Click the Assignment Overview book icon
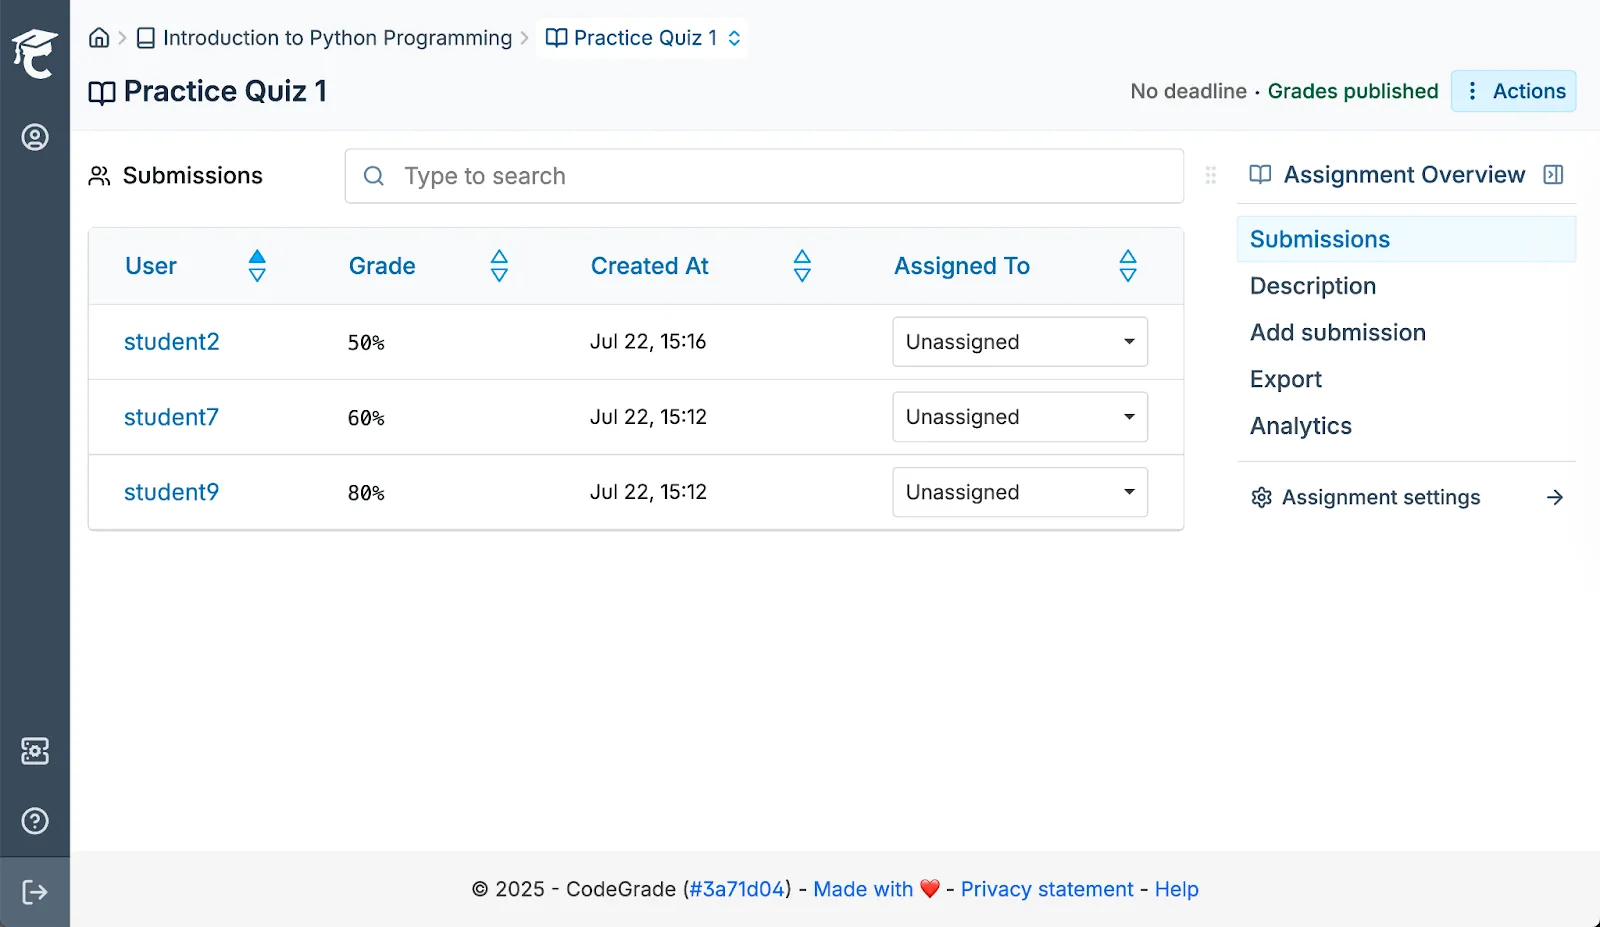 coord(1260,175)
